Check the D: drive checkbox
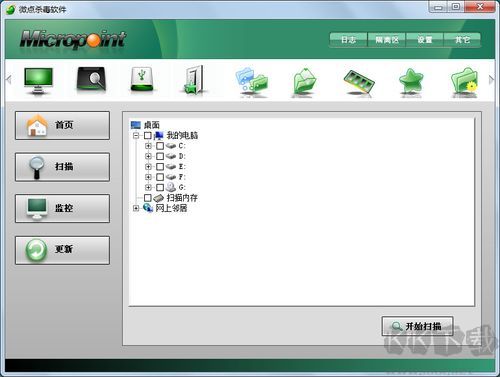500x377 pixels. pos(160,156)
